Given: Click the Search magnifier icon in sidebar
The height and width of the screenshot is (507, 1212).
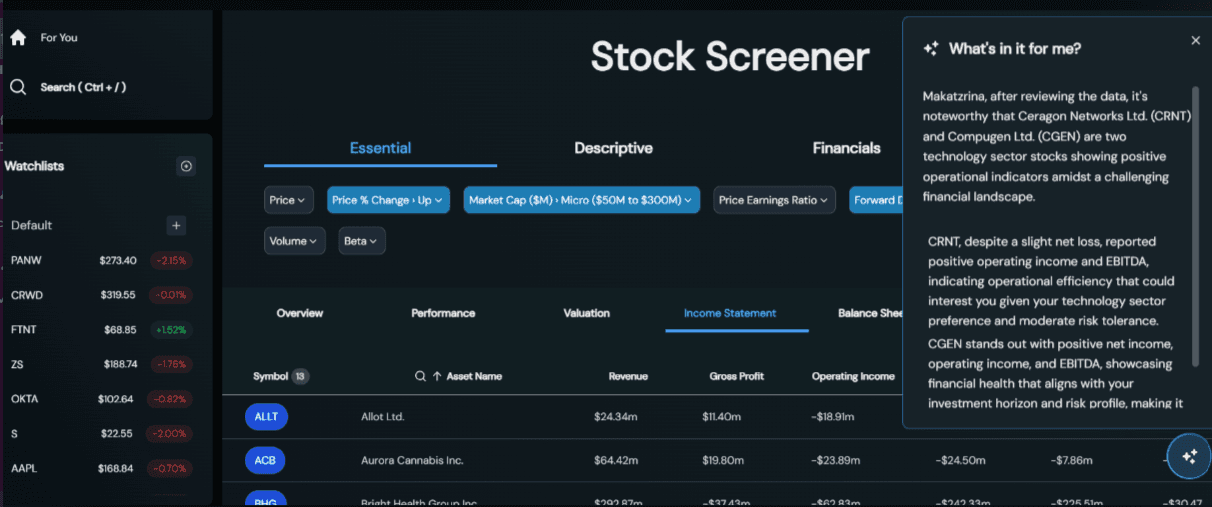Looking at the screenshot, I should pos(17,87).
